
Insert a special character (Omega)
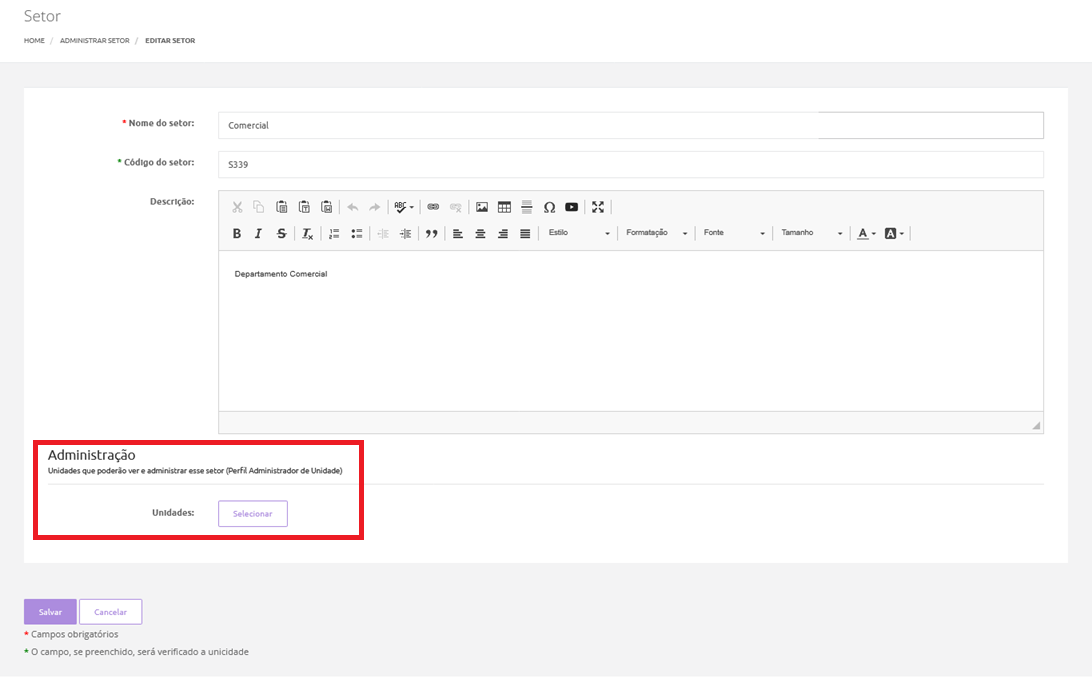tap(549, 207)
